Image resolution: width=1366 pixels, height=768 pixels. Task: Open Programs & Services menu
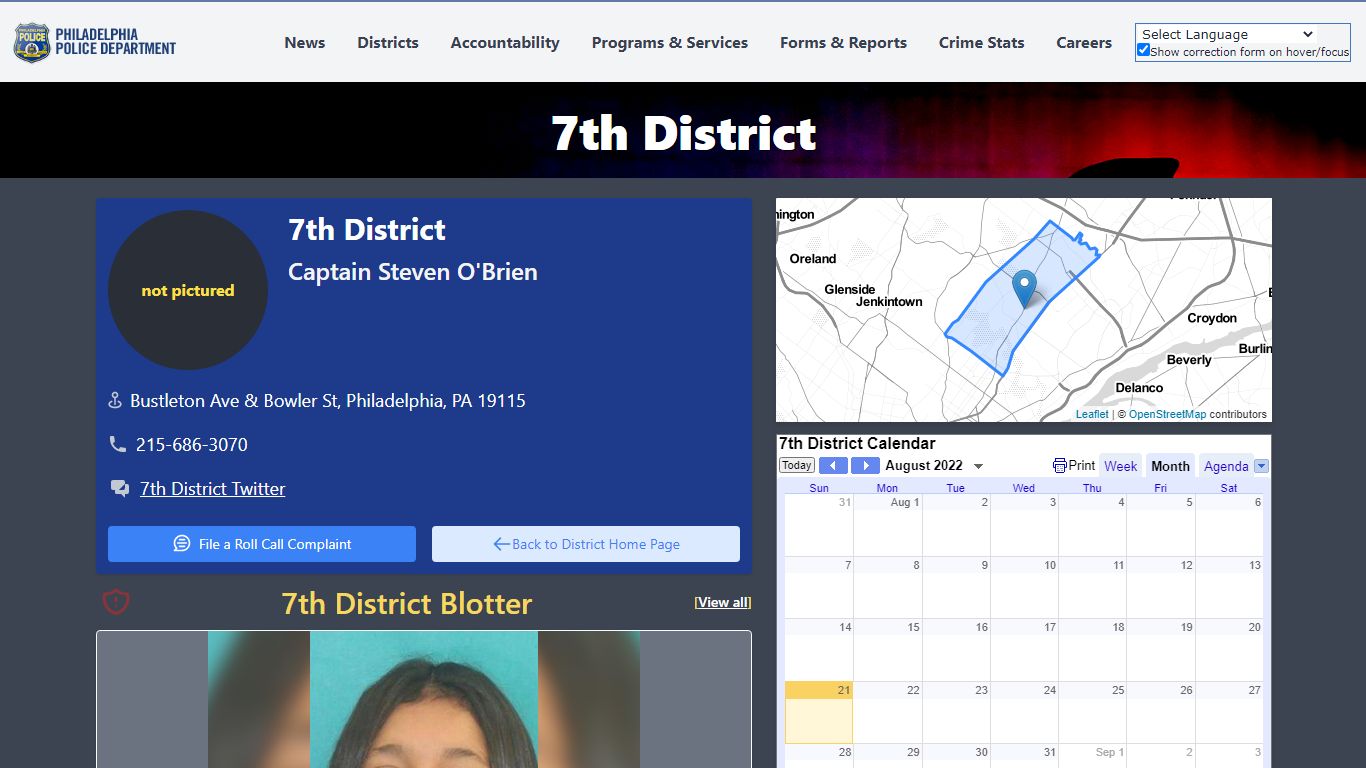click(670, 43)
